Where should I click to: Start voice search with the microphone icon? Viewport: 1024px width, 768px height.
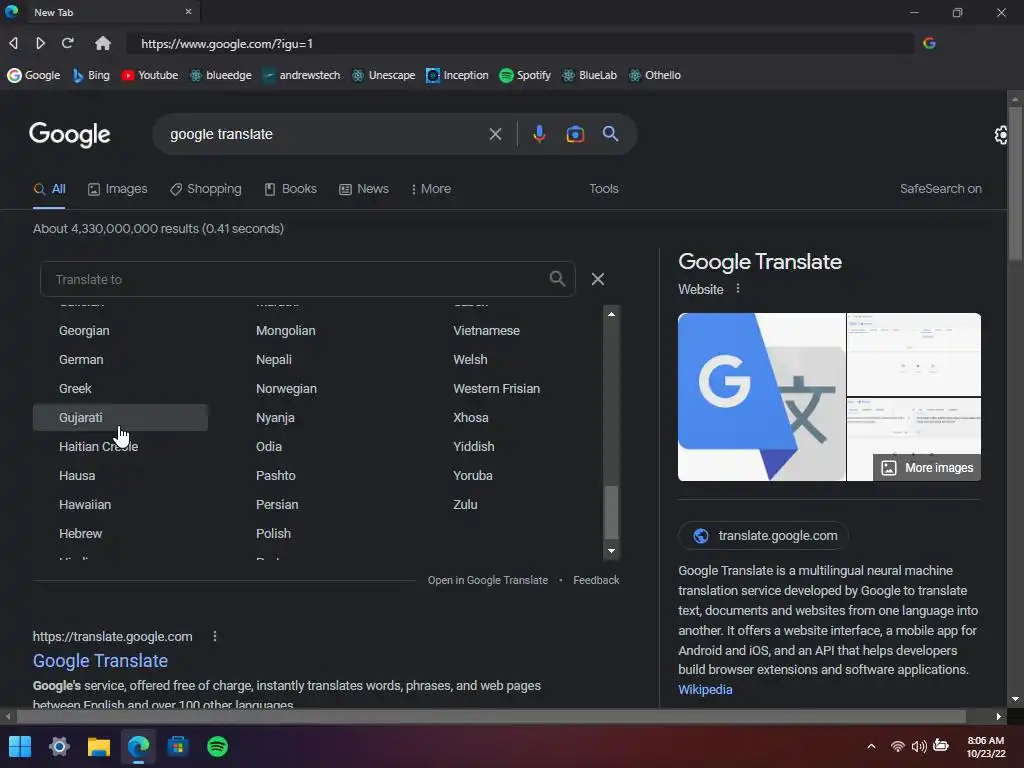tap(539, 134)
